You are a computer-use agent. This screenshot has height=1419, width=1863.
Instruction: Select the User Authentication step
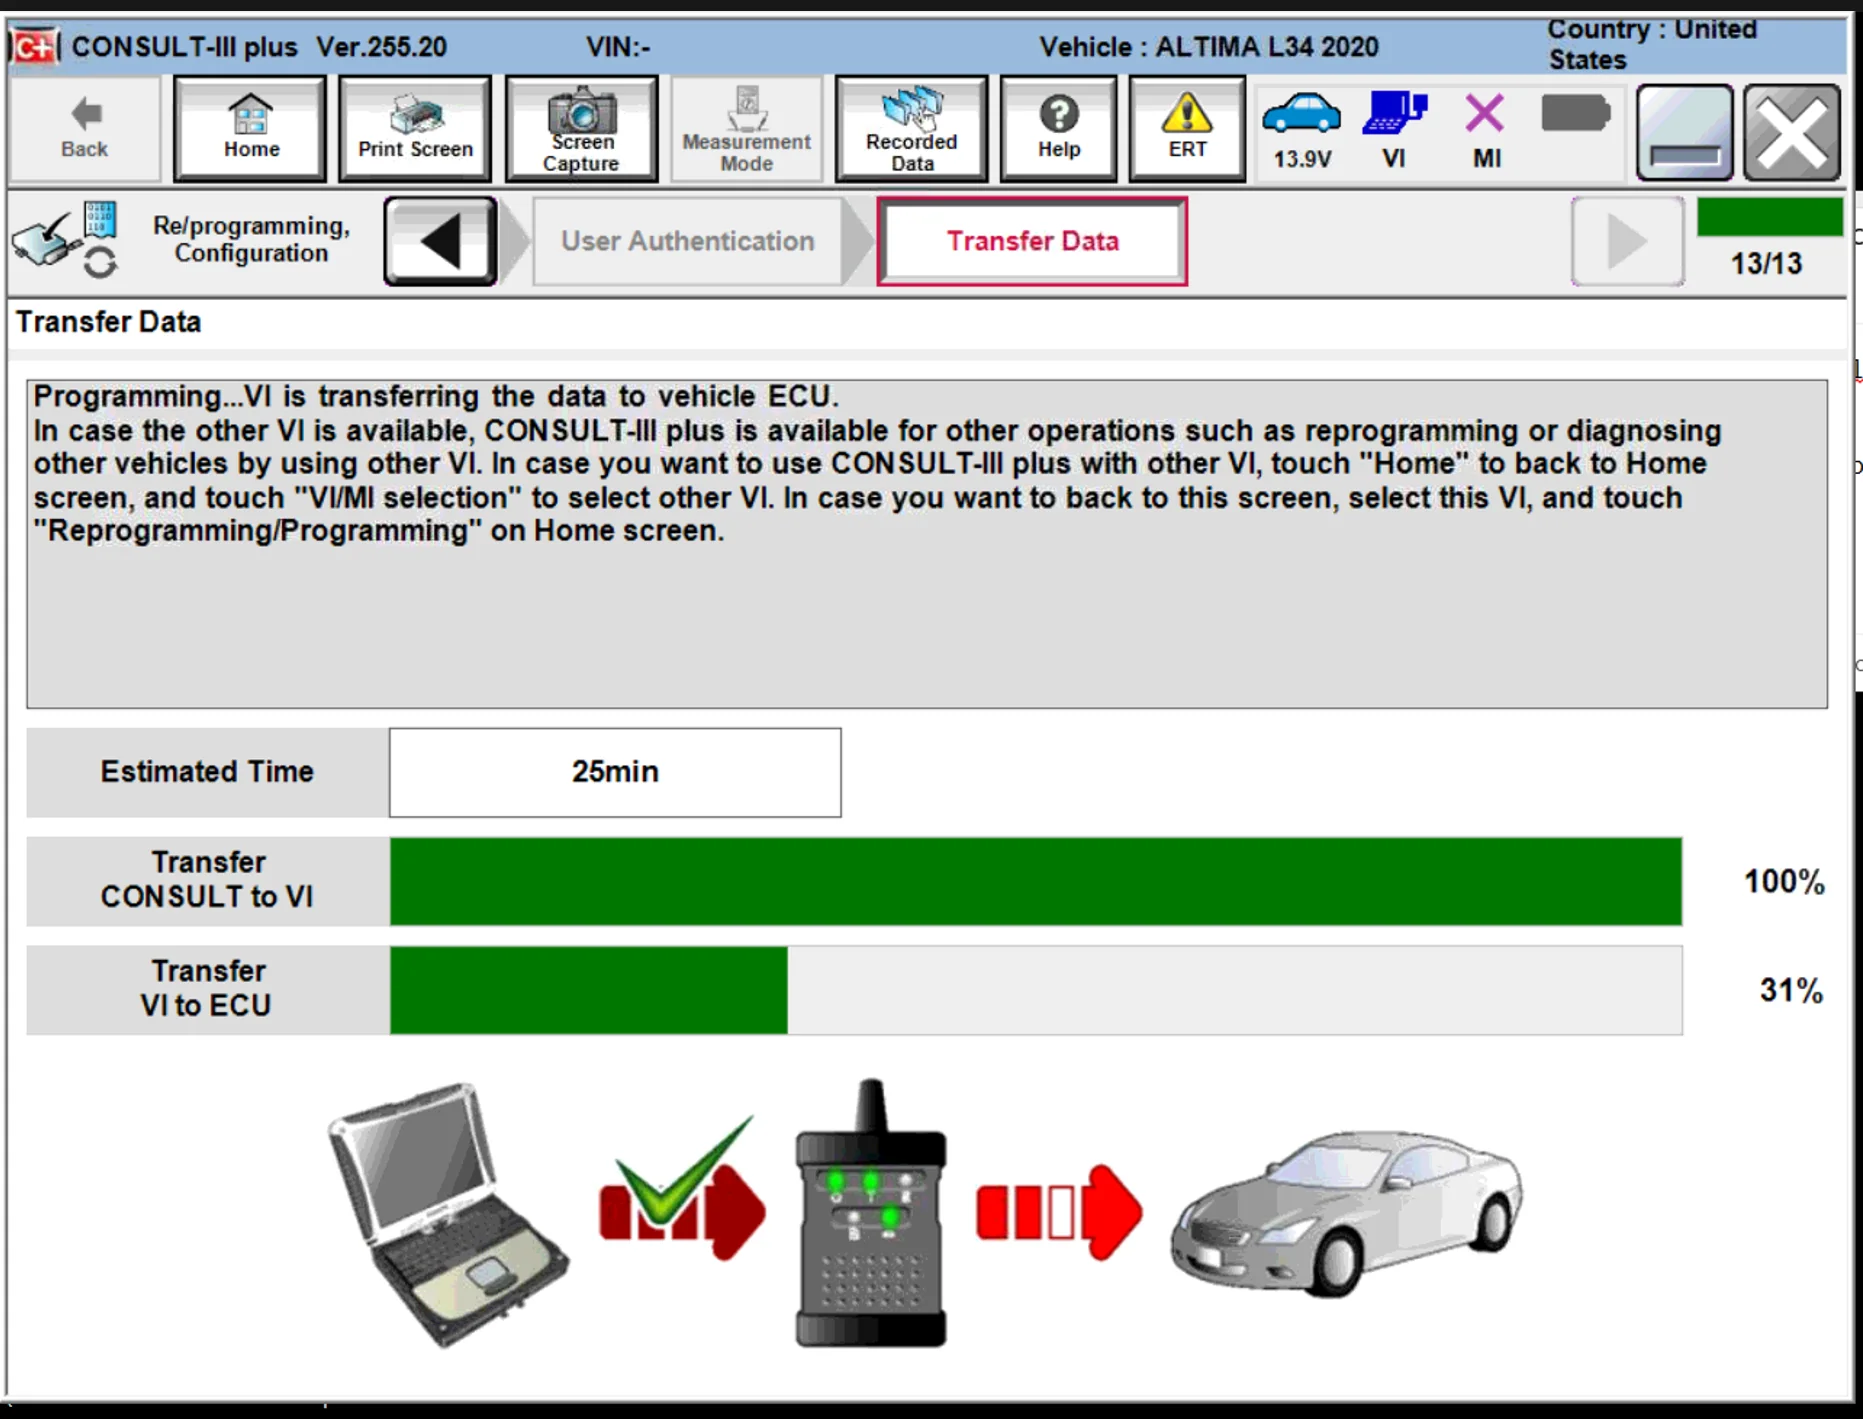[x=688, y=240]
